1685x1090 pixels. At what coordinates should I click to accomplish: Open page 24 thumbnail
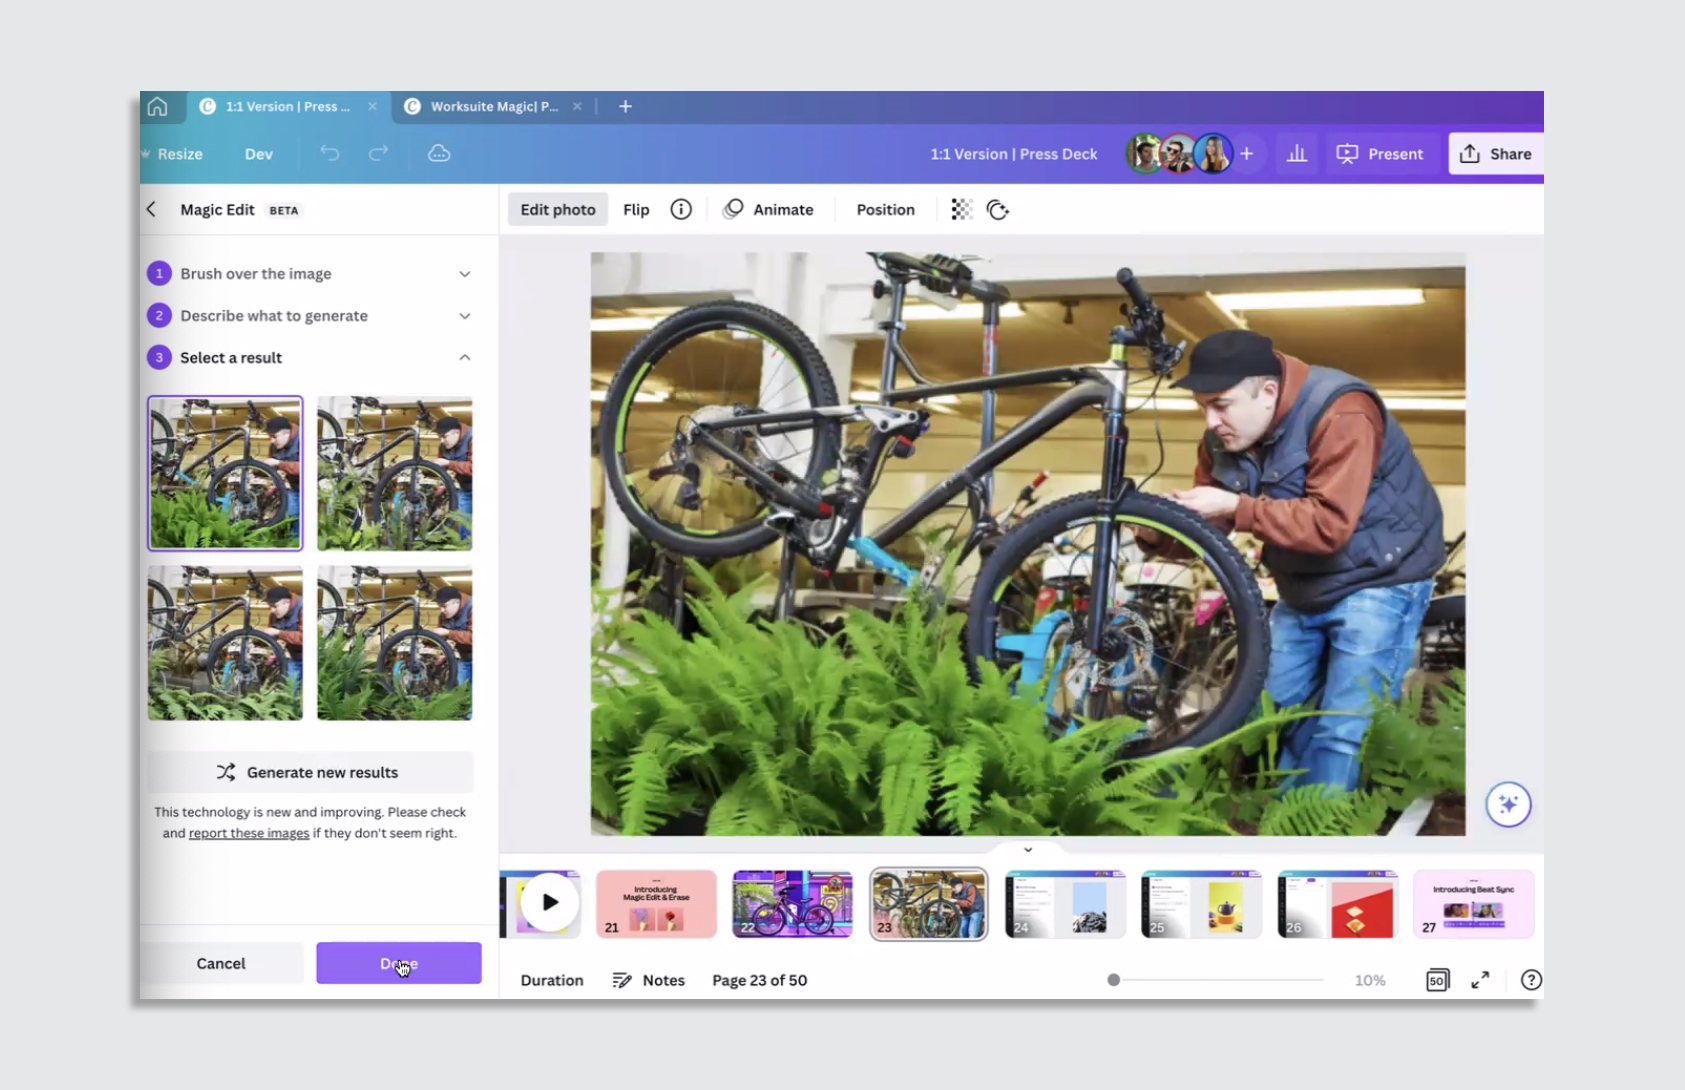pyautogui.click(x=1064, y=904)
